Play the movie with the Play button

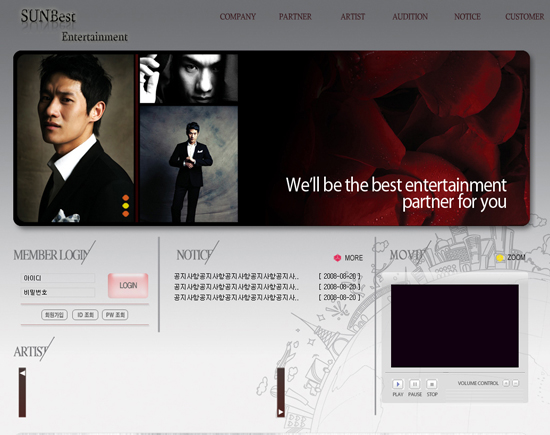(398, 384)
